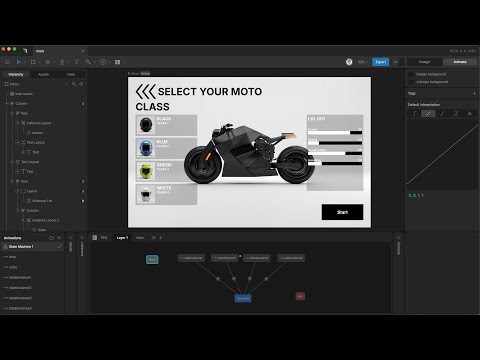Select State Machine 1 in Animations list
The width and height of the screenshot is (480, 360).
point(32,247)
